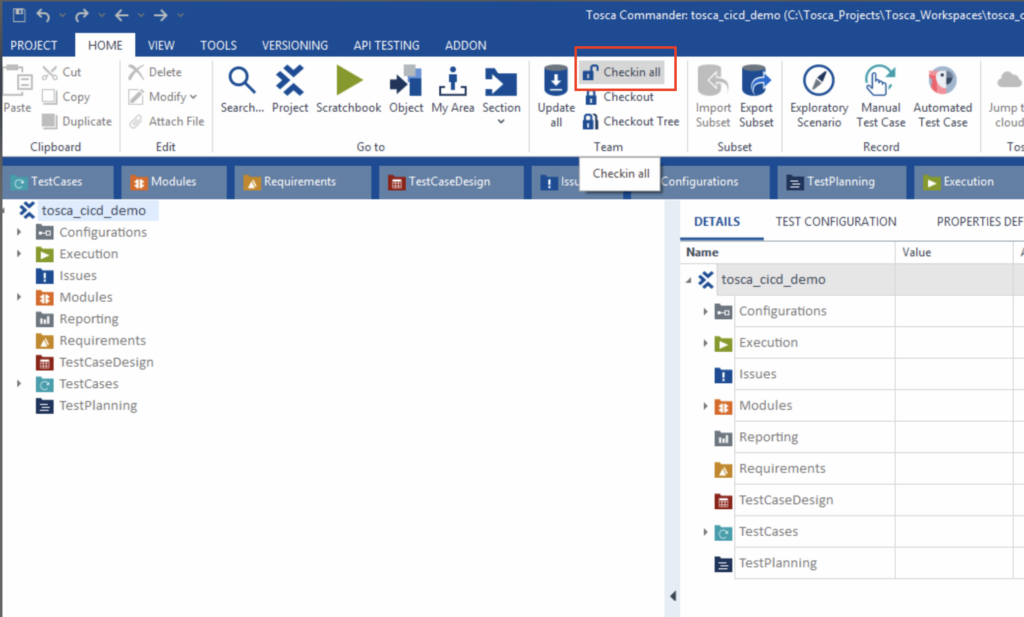Navigate back with the left arrow icon
1024x617 pixels.
tap(121, 14)
